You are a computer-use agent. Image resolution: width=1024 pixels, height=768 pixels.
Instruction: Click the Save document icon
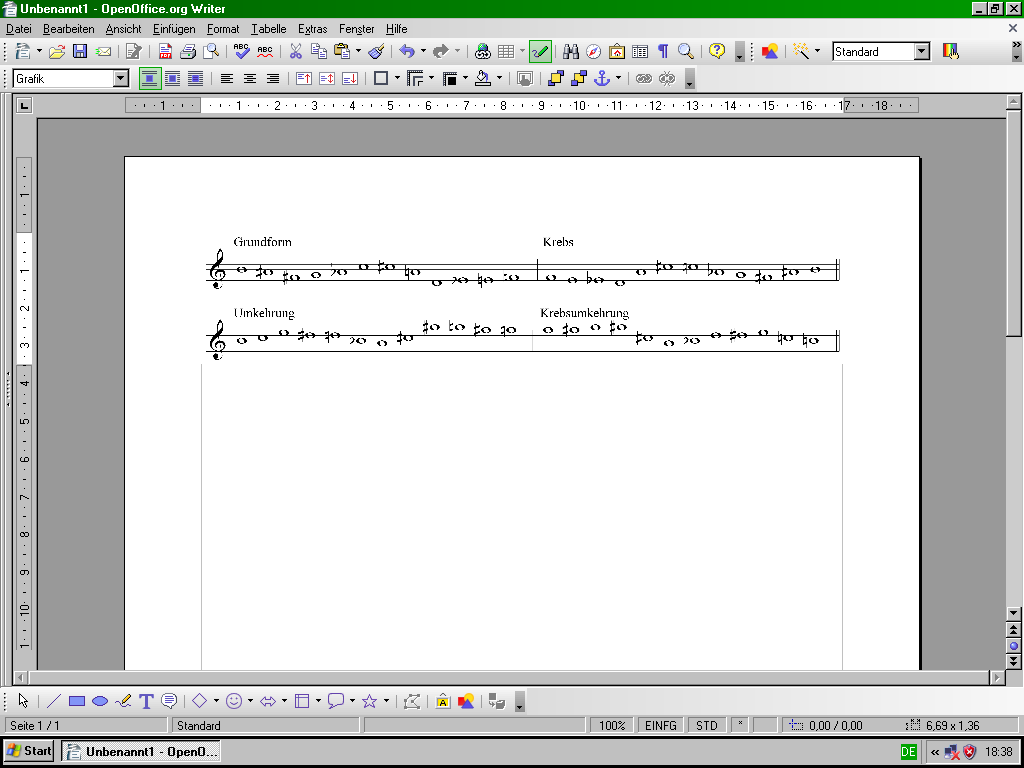click(80, 52)
